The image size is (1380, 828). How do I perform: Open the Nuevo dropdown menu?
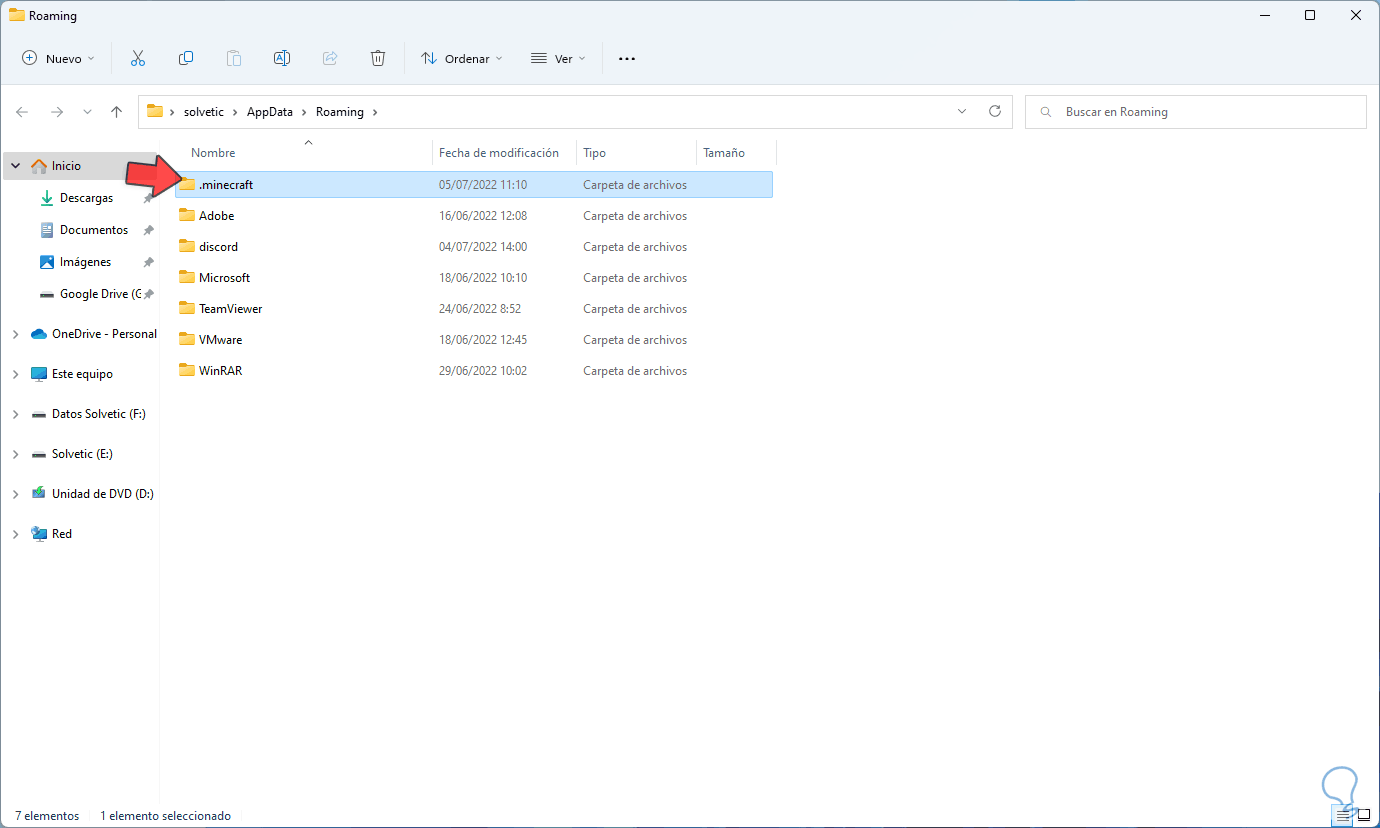click(x=59, y=59)
